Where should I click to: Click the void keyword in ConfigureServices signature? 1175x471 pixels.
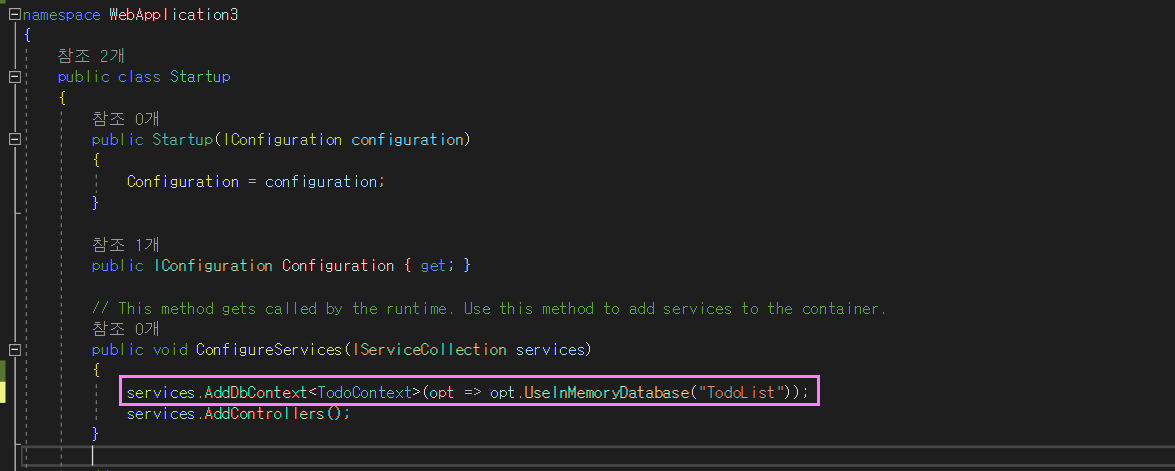coord(169,350)
